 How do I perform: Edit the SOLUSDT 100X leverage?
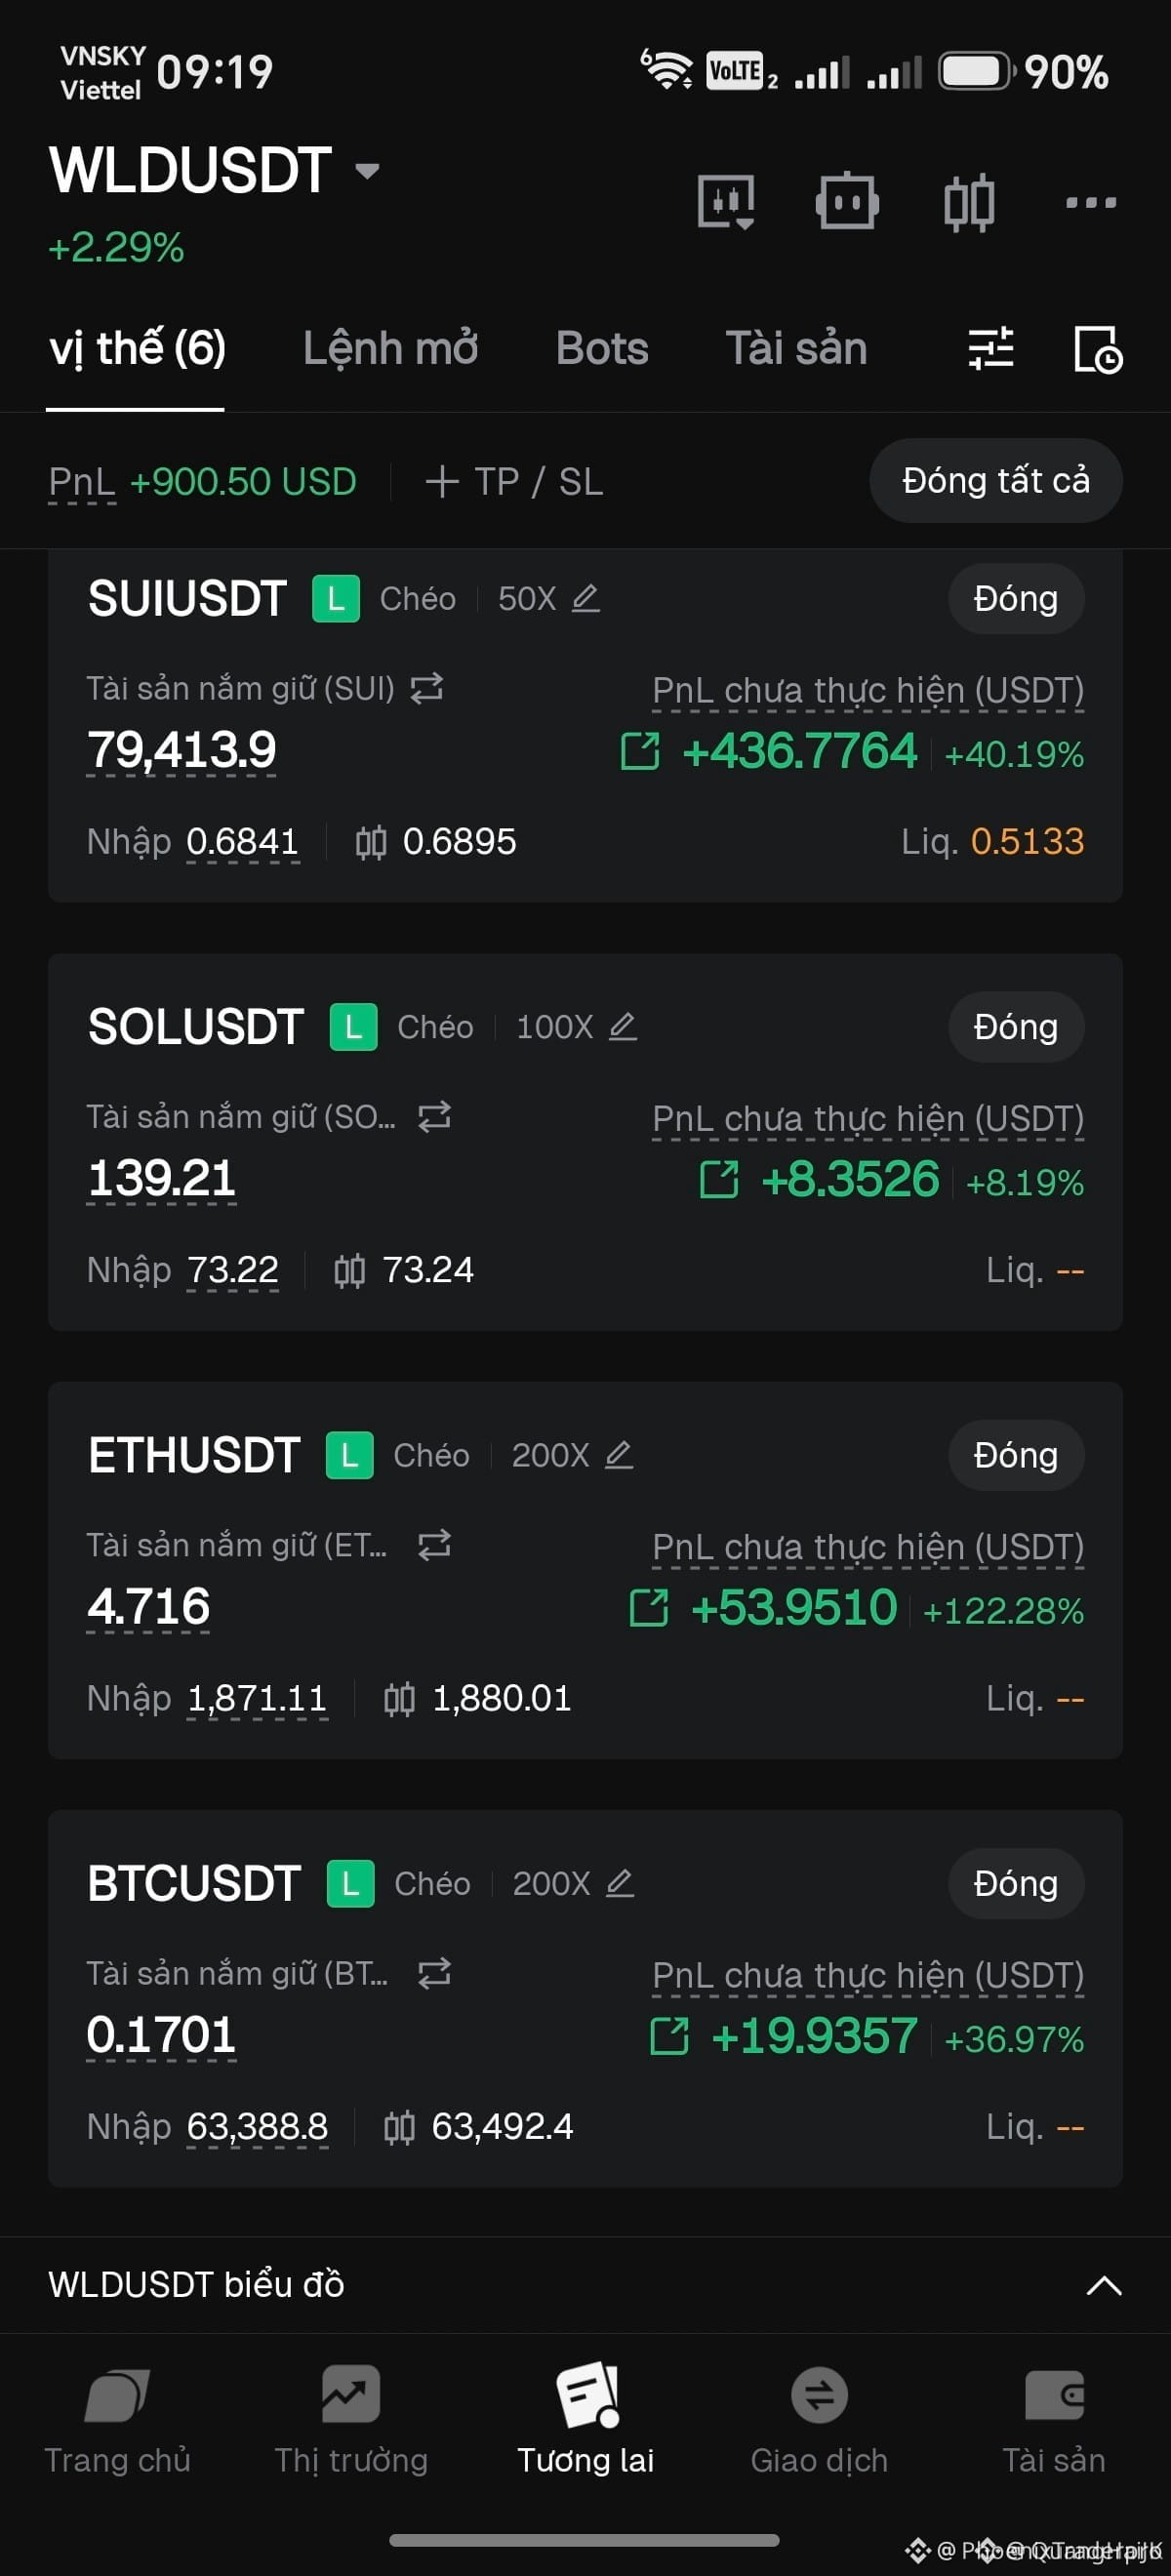point(622,1027)
